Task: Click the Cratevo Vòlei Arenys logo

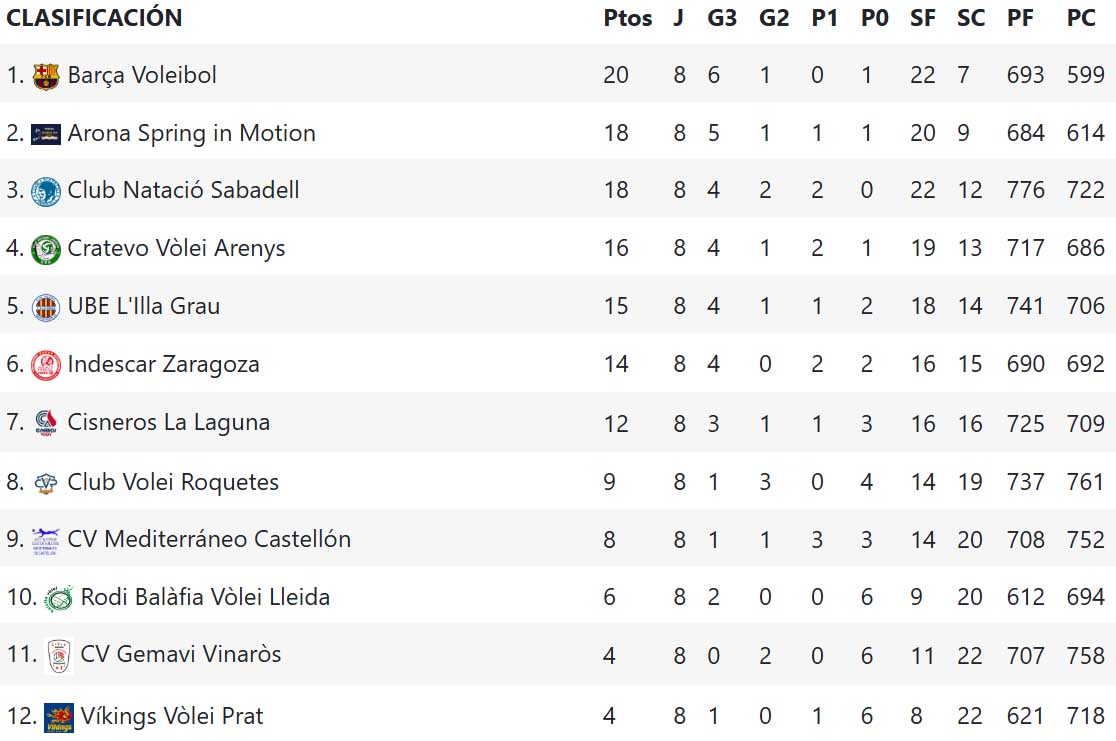Action: point(46,249)
